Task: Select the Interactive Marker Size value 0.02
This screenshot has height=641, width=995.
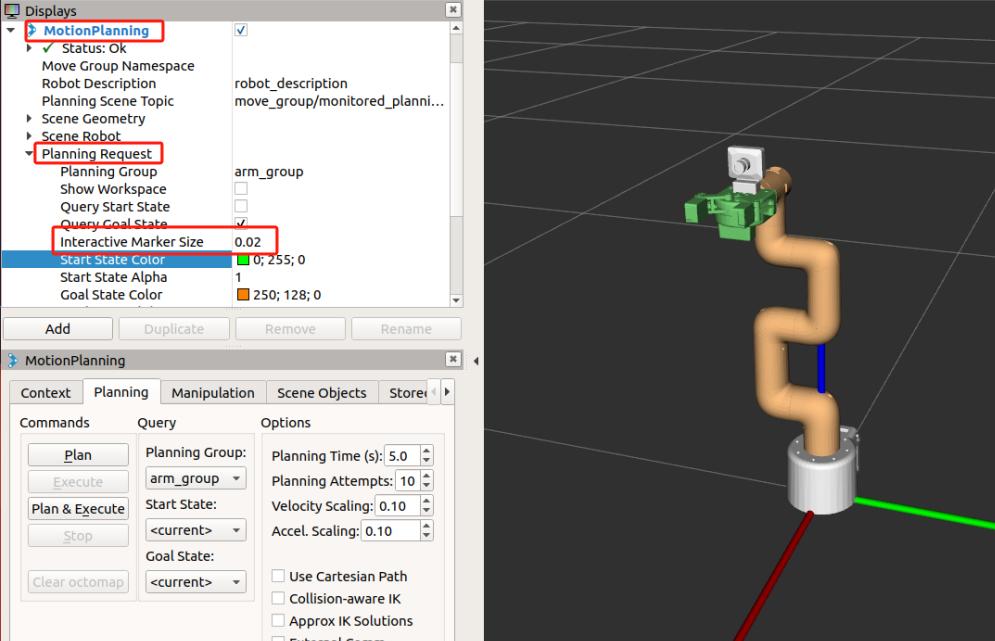Action: click(x=247, y=242)
